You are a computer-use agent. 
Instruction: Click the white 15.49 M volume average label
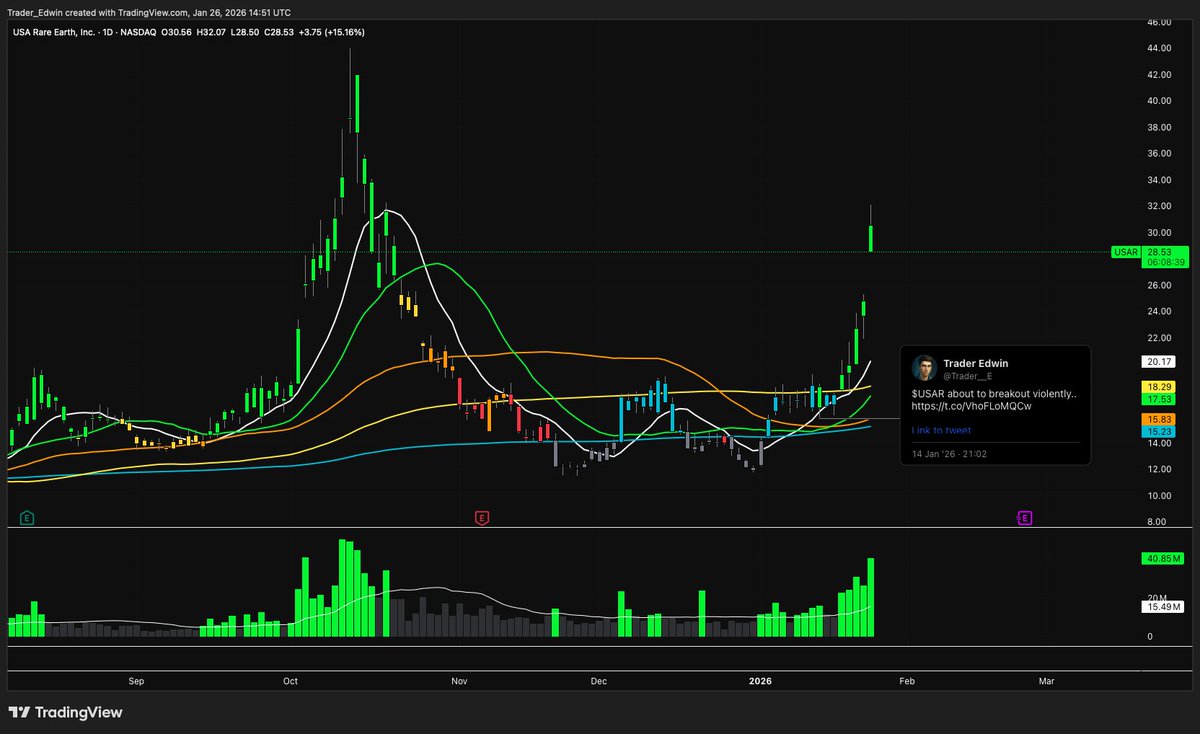point(1165,606)
